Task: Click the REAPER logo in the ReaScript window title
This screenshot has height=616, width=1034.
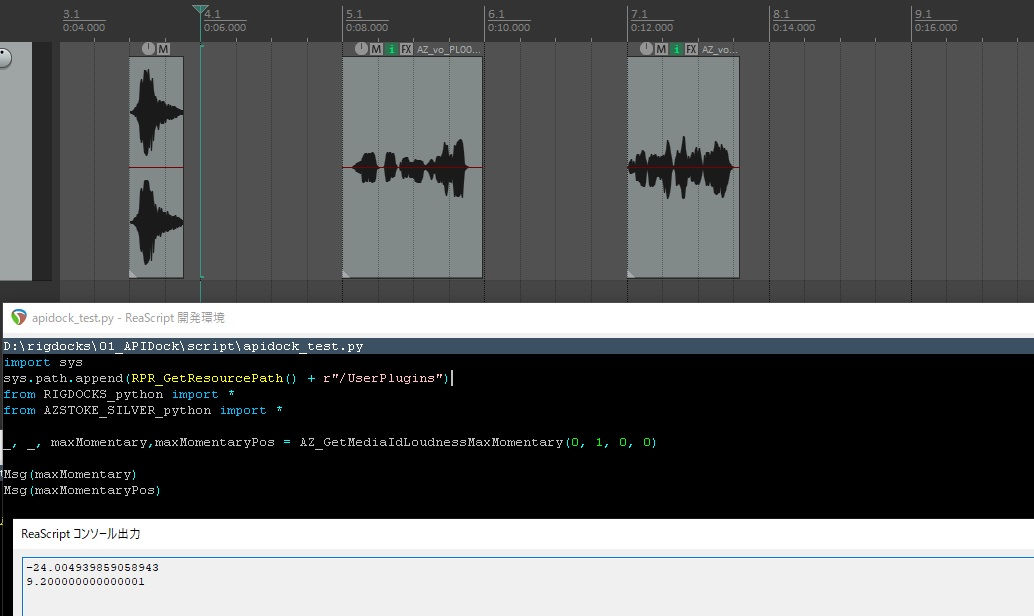Action: 18,317
